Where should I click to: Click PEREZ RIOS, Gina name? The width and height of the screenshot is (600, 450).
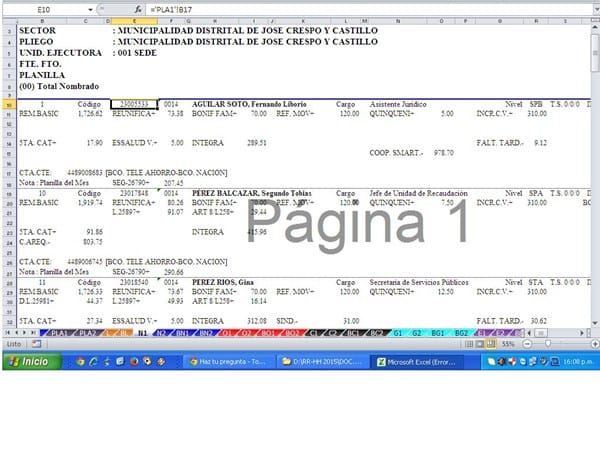[223, 282]
